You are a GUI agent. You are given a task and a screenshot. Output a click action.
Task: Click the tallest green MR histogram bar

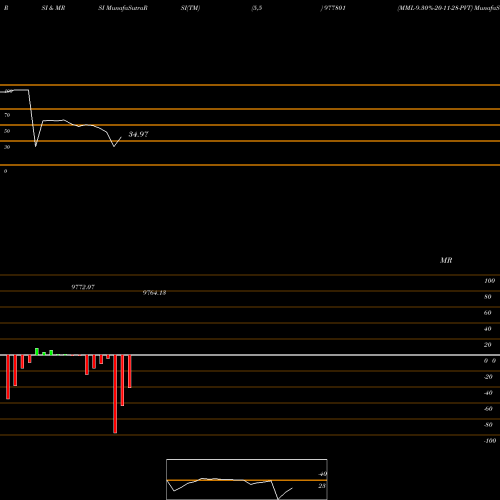(37, 352)
